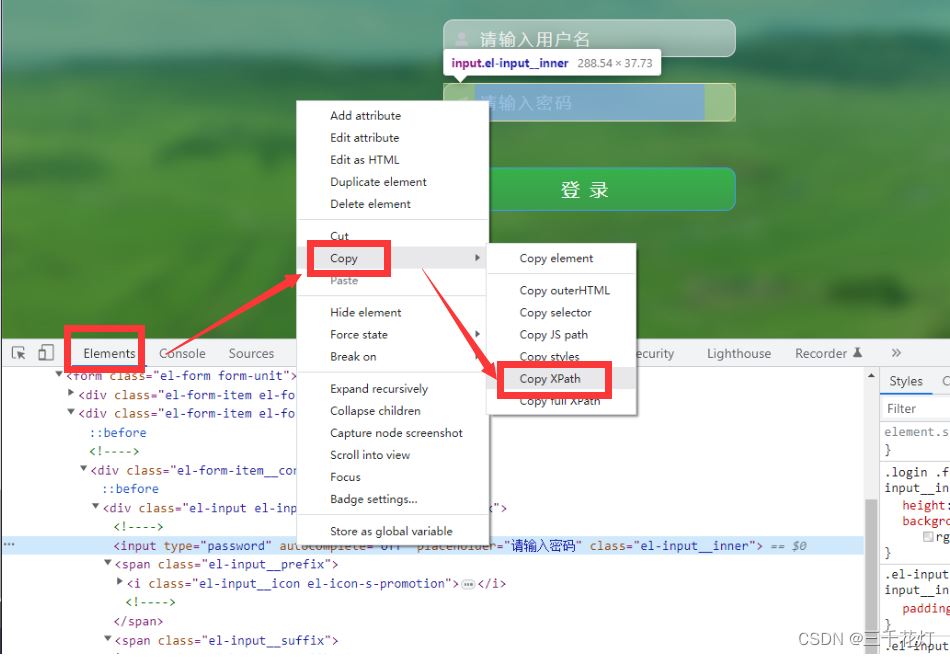Click the three-dot handle beside selected input row
Screen dimensions: 950x657
pyautogui.click(x=9, y=546)
